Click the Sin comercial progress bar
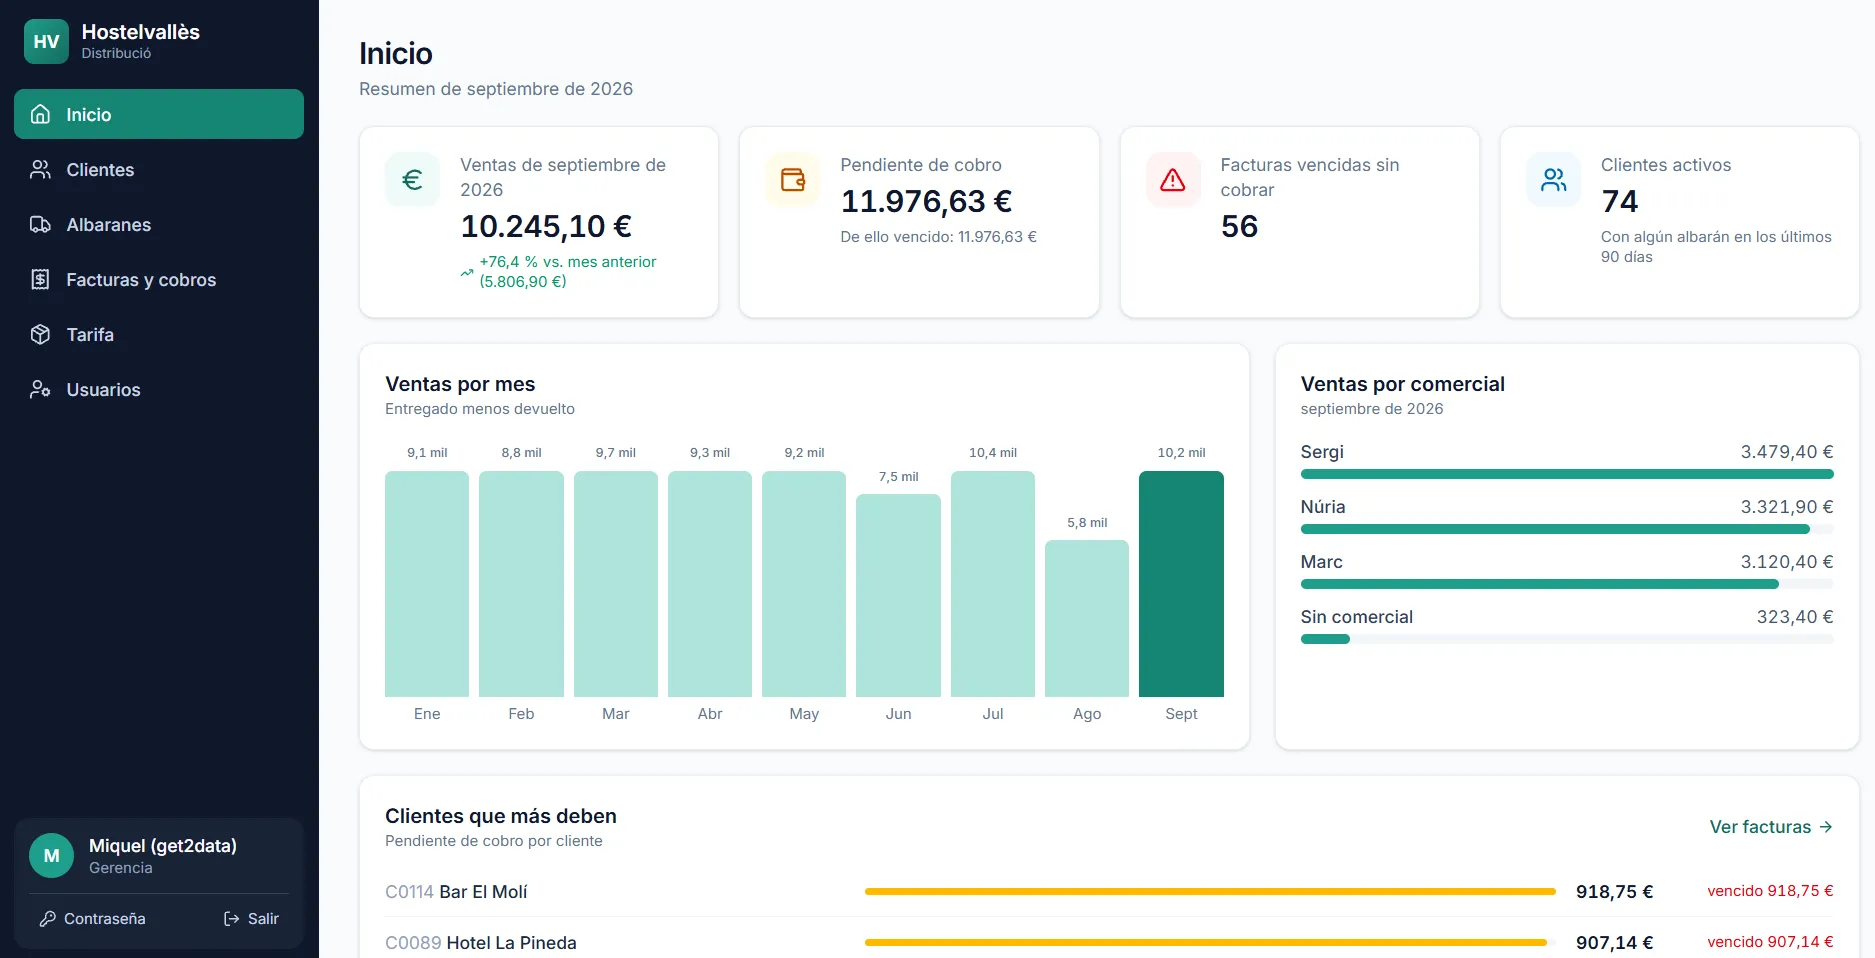 coord(1567,639)
